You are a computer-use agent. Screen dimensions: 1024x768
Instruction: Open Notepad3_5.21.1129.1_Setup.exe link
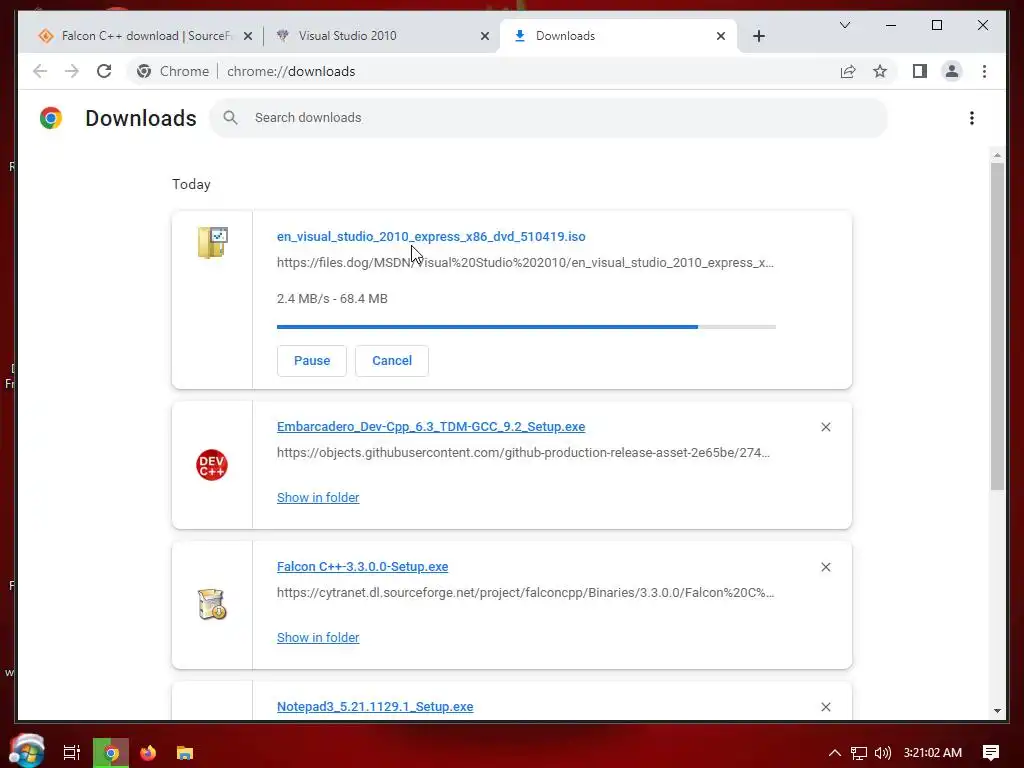tap(375, 707)
